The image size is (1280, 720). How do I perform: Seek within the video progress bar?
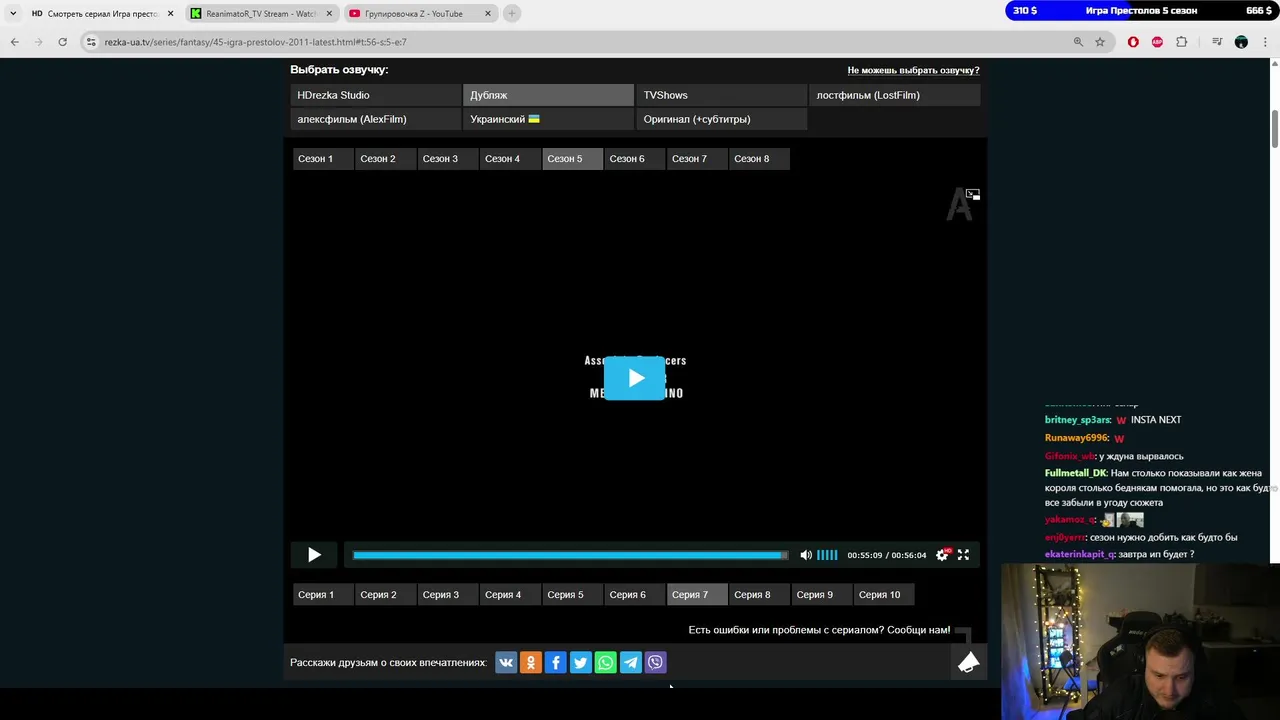[x=570, y=555]
